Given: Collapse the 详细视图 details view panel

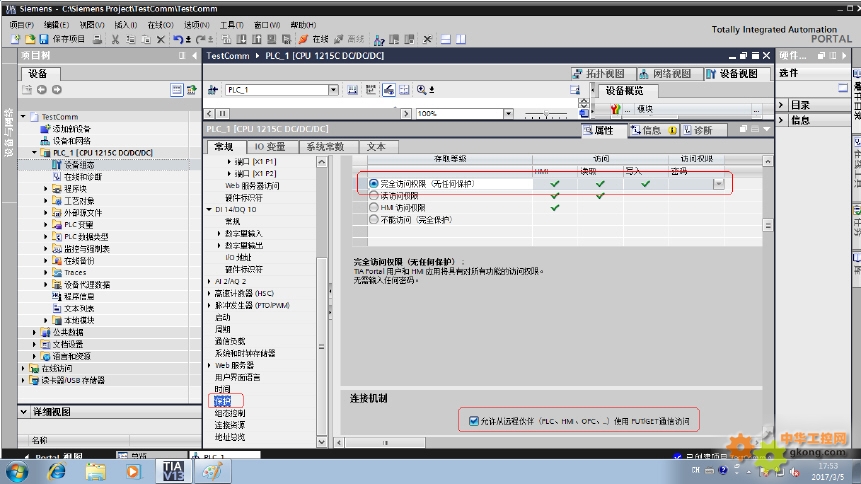Looking at the screenshot, I should pyautogui.click(x=23, y=411).
